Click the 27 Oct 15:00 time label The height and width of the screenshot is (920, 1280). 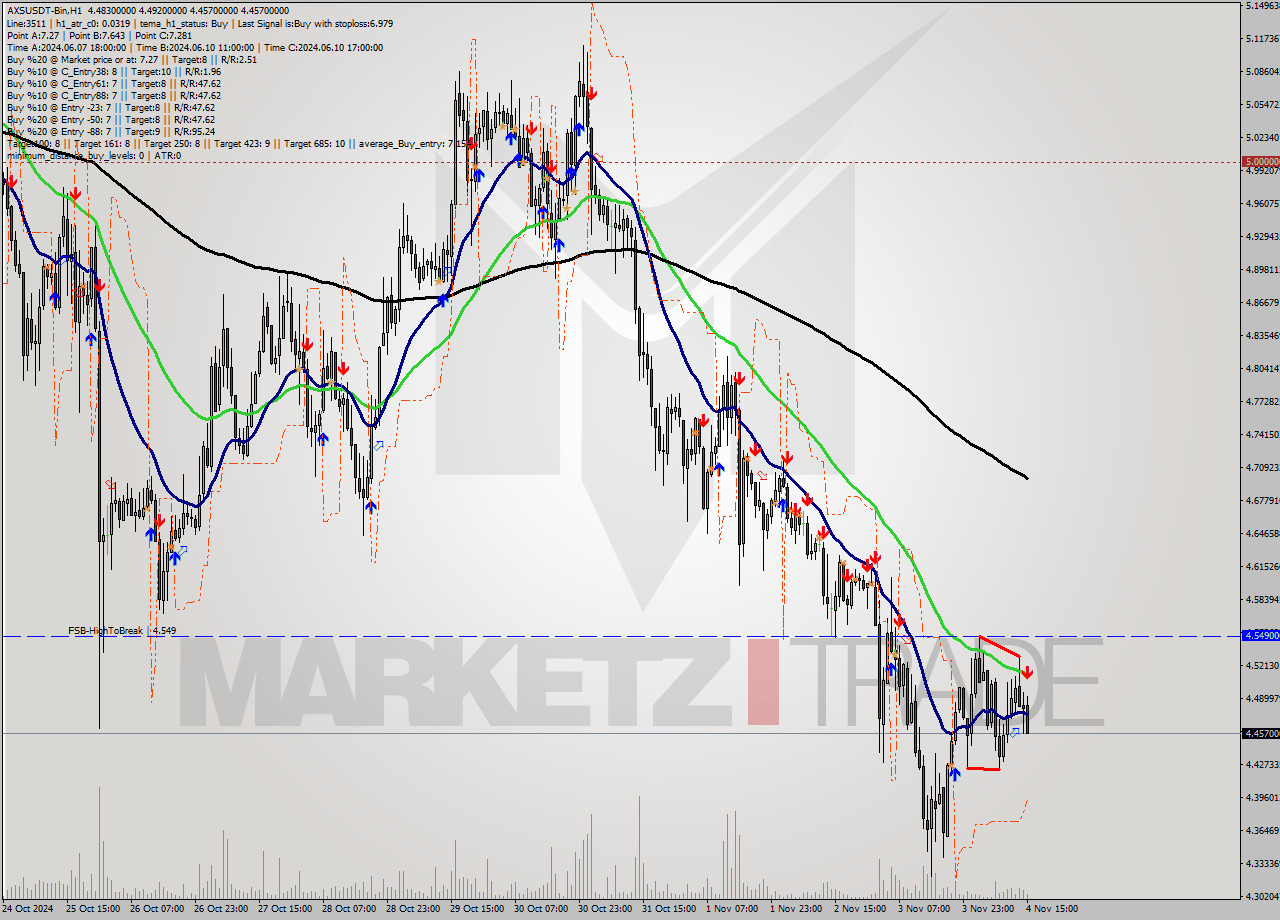point(283,909)
